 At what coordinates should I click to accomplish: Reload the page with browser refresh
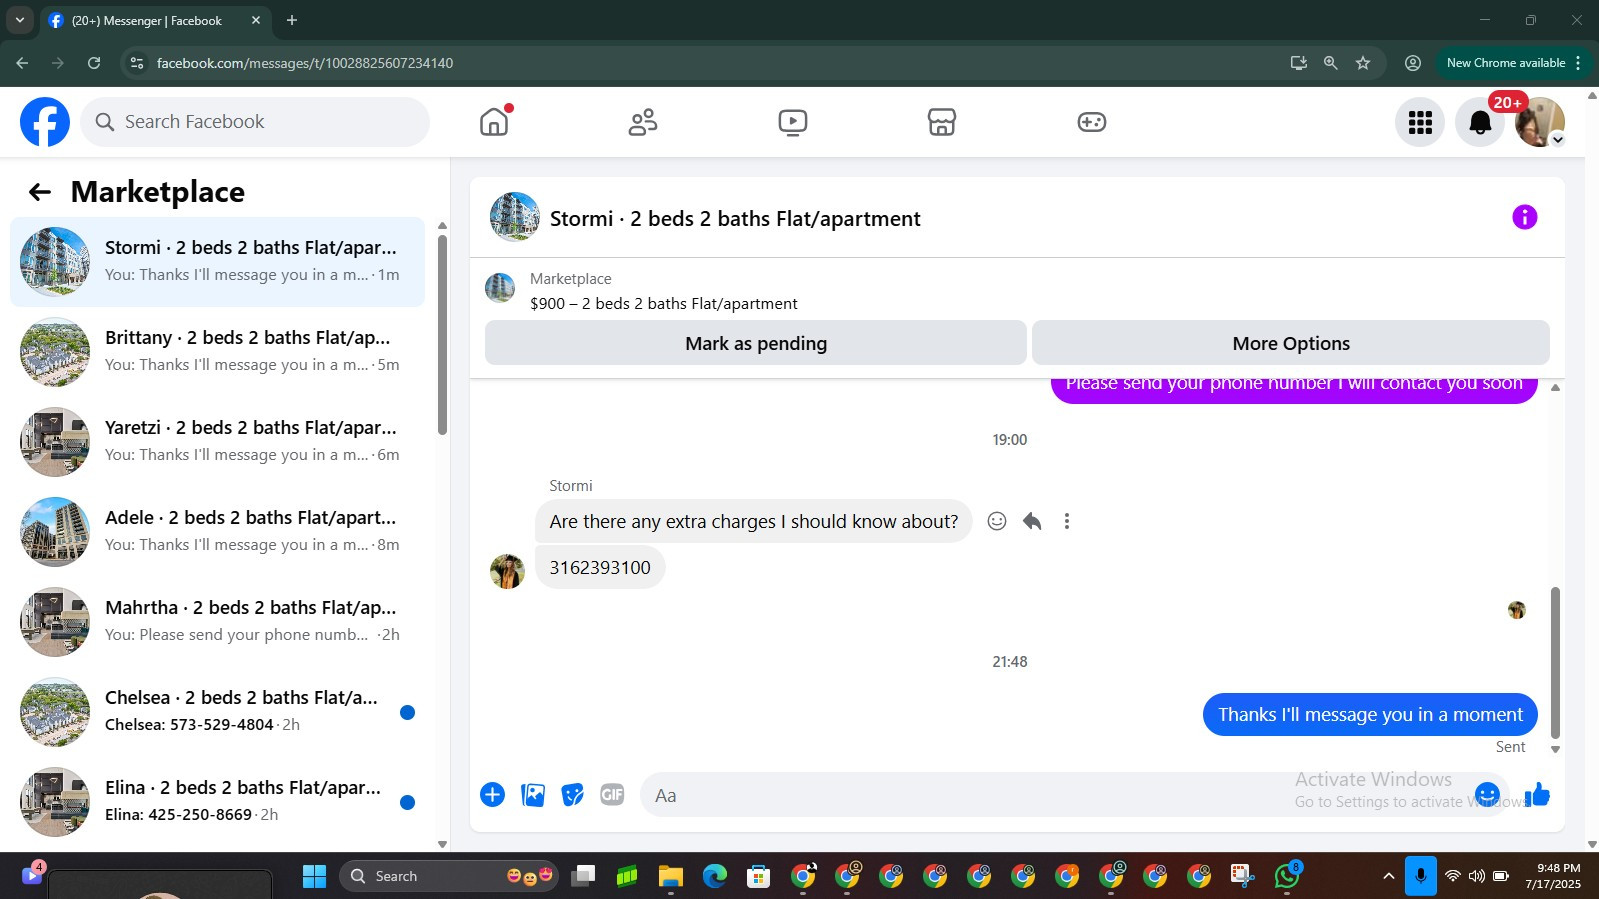[94, 62]
